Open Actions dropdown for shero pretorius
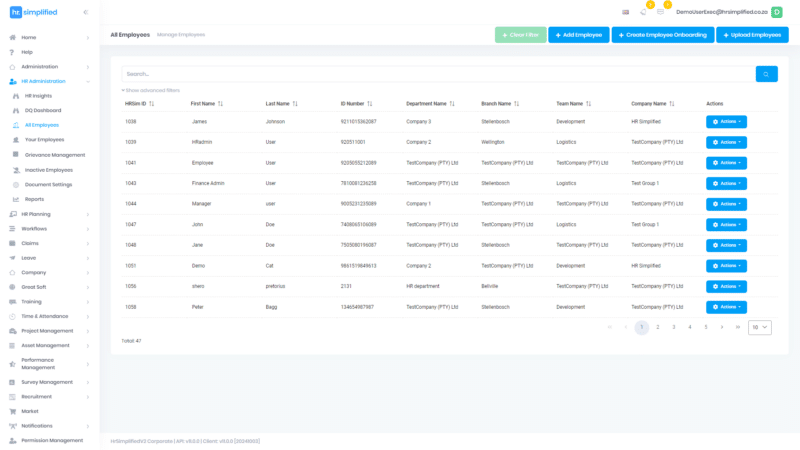The width and height of the screenshot is (800, 450). (x=726, y=287)
